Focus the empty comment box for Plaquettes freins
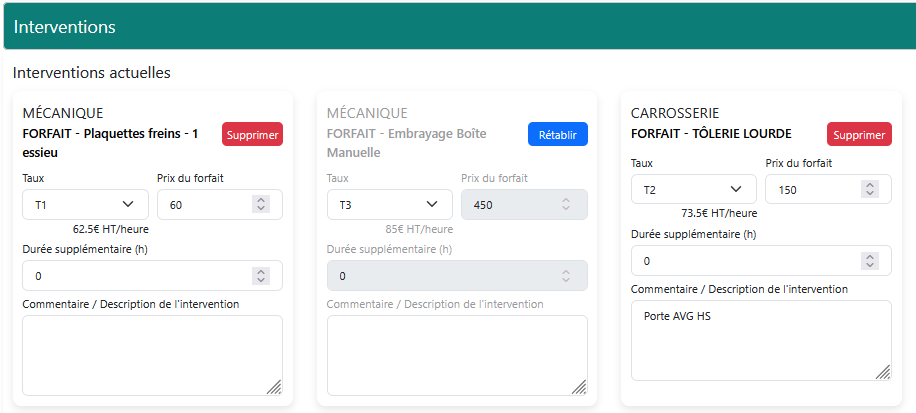The height and width of the screenshot is (413, 916). [x=152, y=355]
